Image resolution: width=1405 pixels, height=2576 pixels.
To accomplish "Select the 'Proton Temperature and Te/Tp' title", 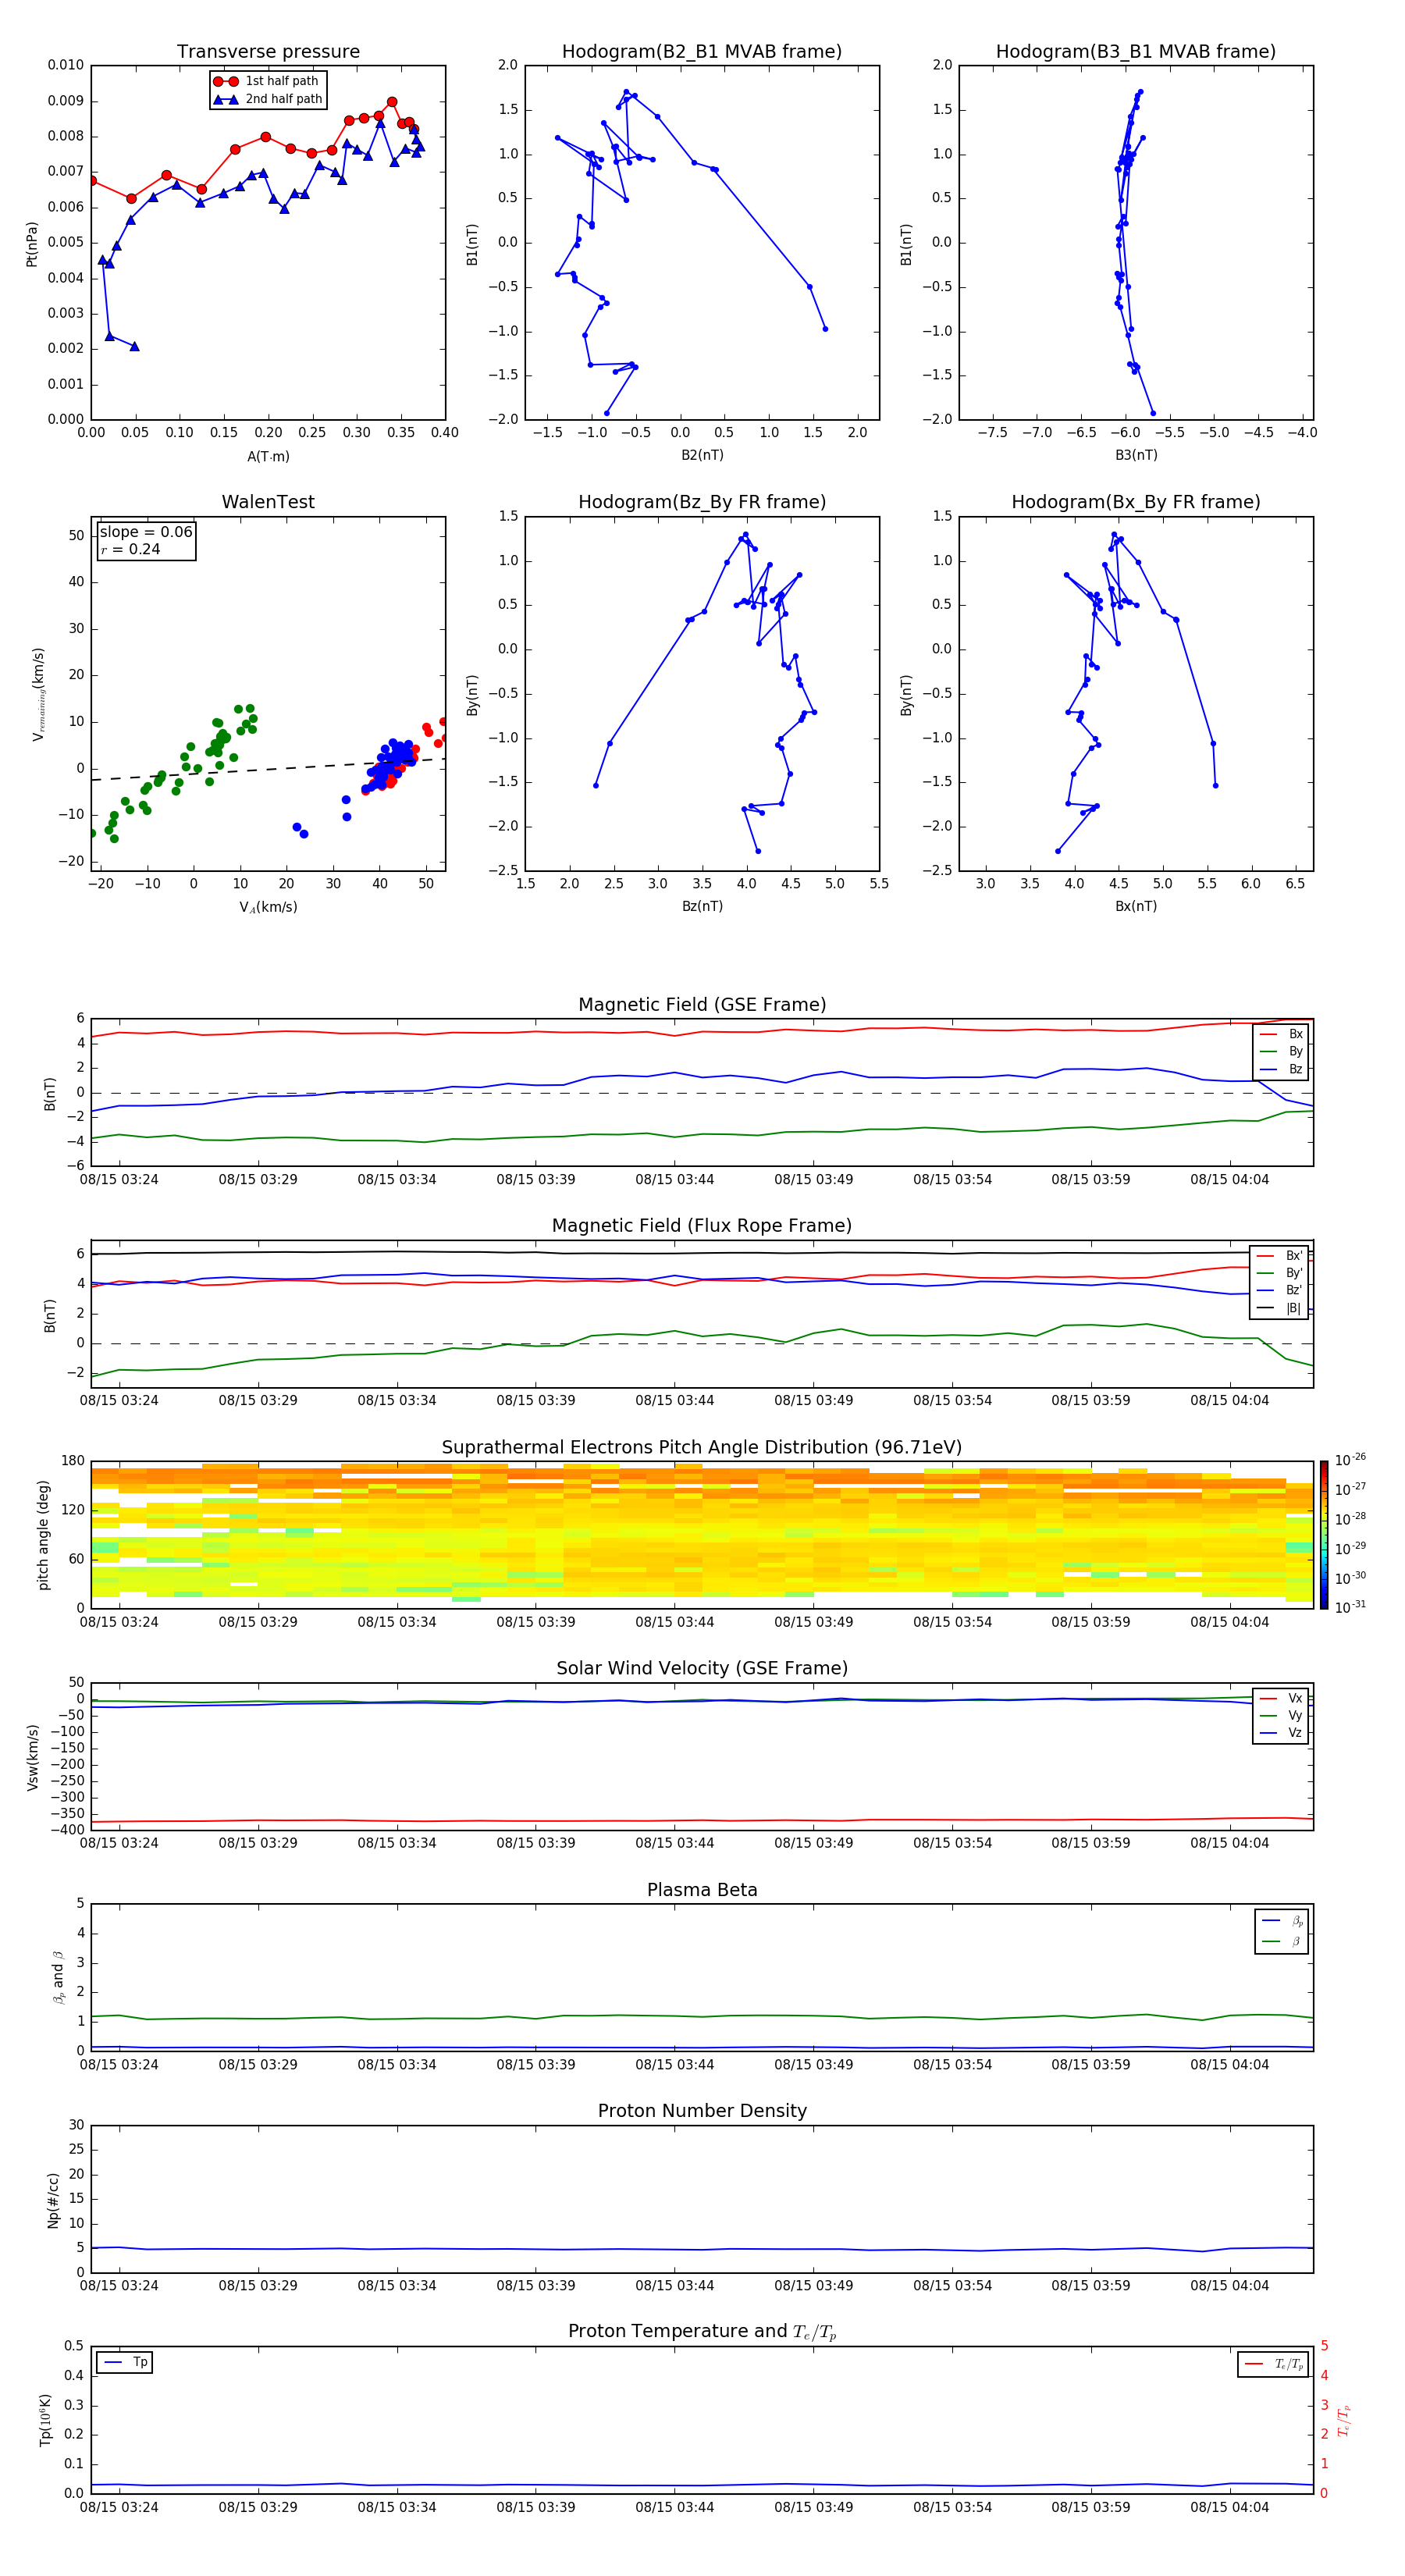I will (702, 2332).
